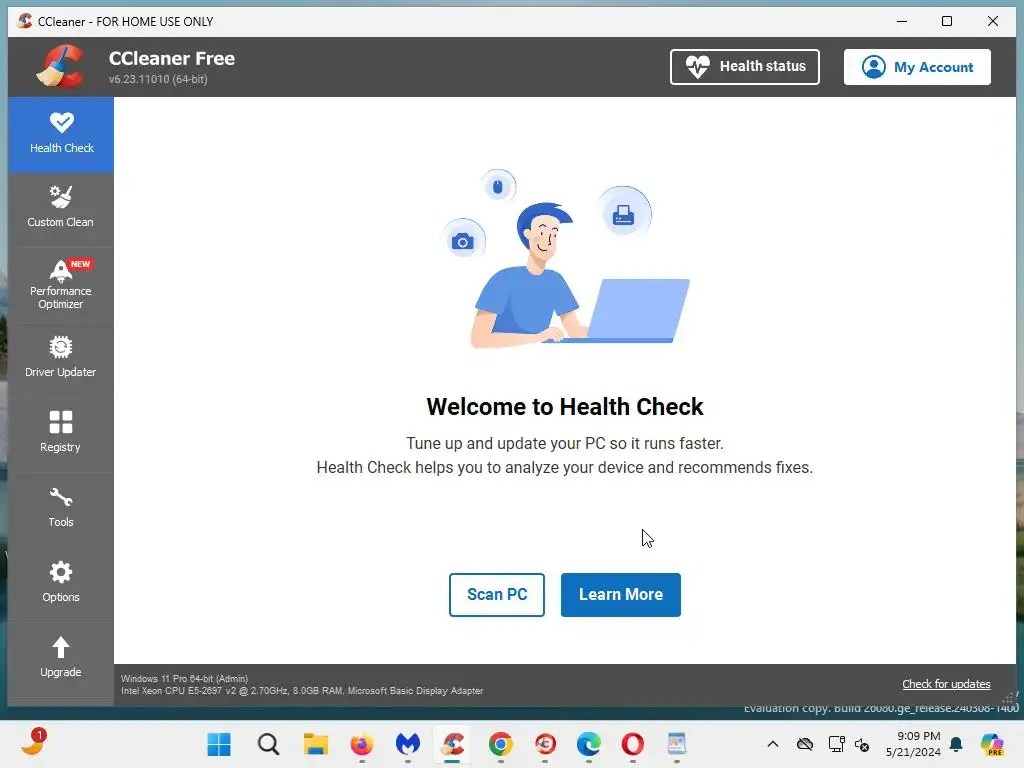Launch Firefox from taskbar

click(362, 744)
